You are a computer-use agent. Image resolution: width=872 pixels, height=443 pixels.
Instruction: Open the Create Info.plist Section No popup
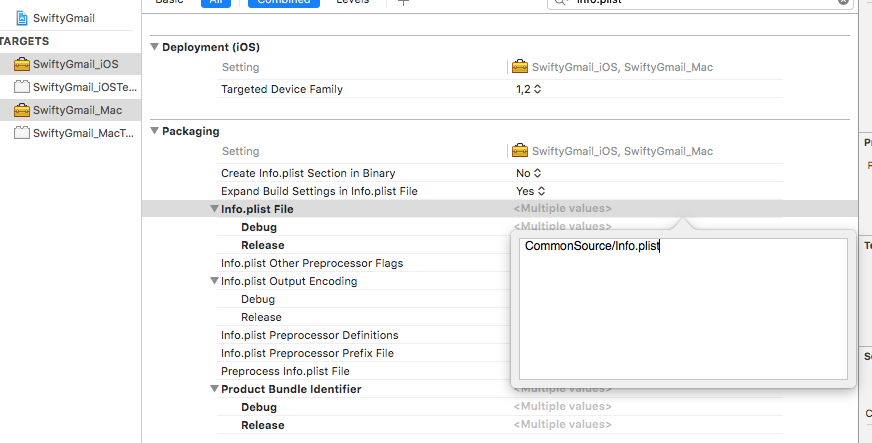tap(528, 173)
